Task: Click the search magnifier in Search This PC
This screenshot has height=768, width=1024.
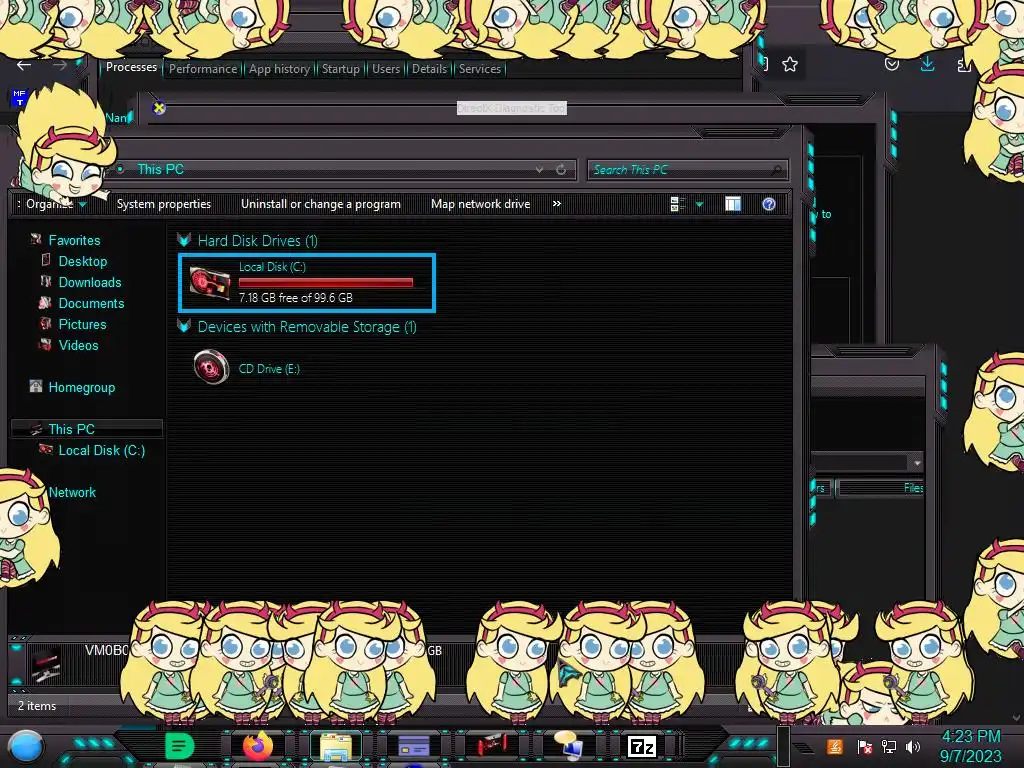Action: [x=776, y=170]
